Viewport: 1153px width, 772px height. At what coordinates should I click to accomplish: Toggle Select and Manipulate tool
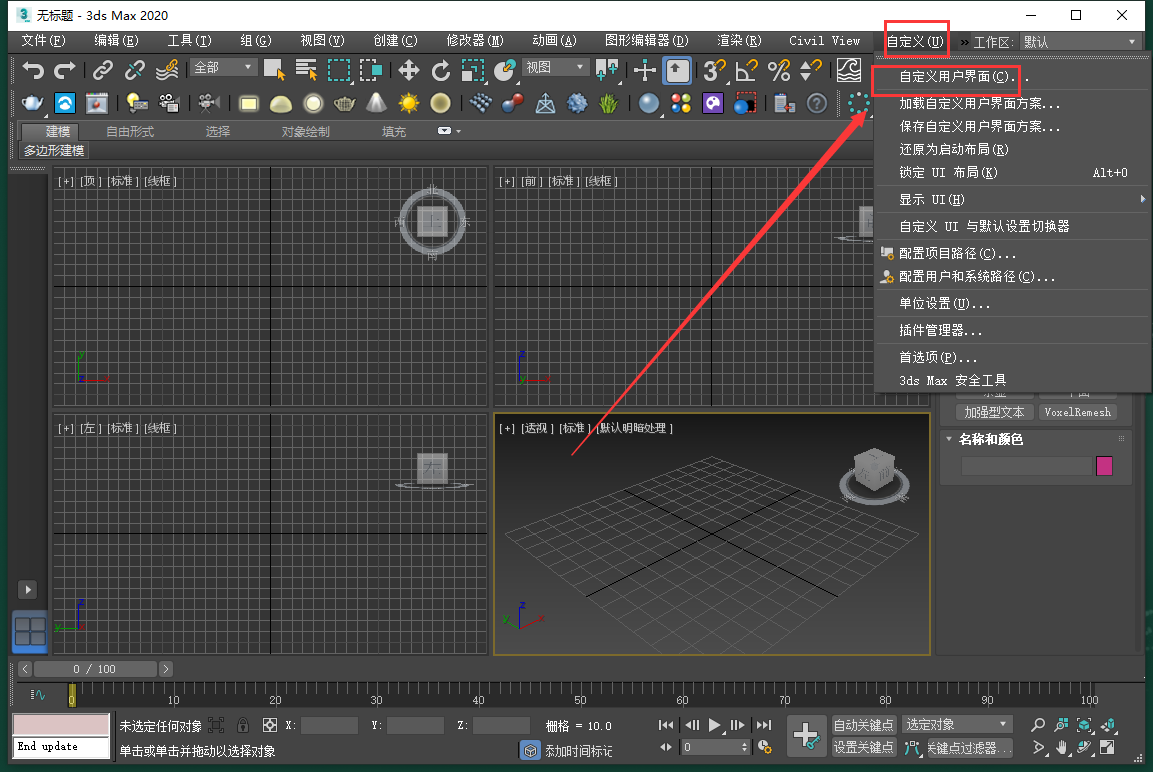point(644,71)
